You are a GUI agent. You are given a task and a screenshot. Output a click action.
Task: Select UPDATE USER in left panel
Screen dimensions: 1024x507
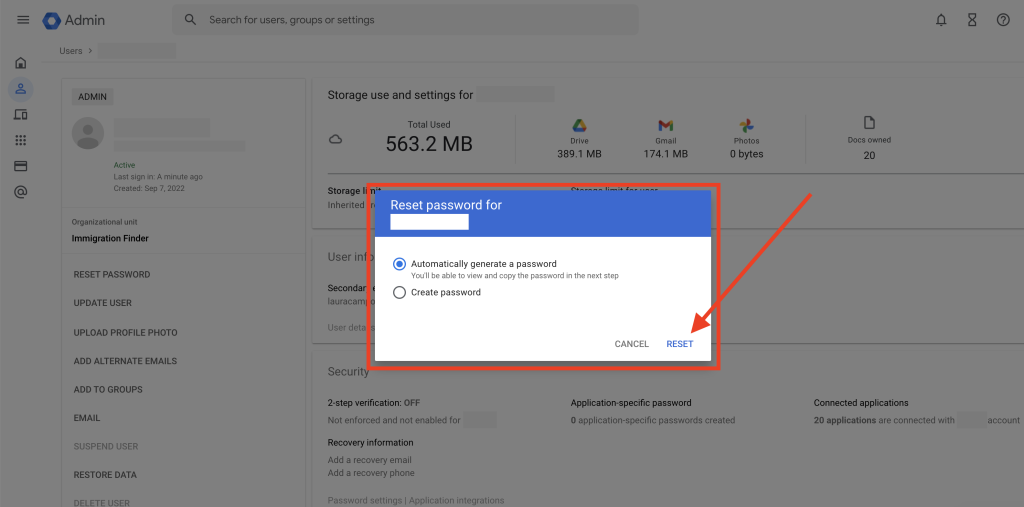click(103, 303)
